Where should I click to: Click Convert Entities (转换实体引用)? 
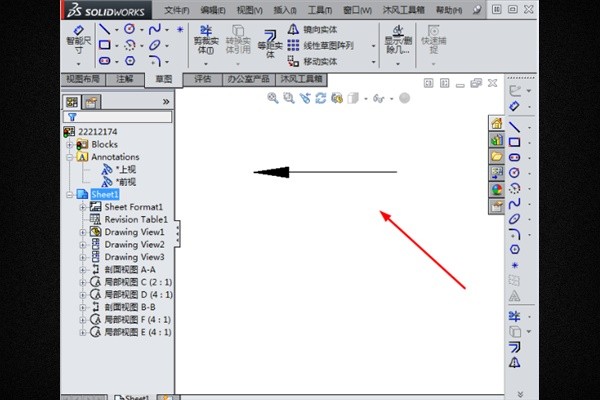coord(238,40)
